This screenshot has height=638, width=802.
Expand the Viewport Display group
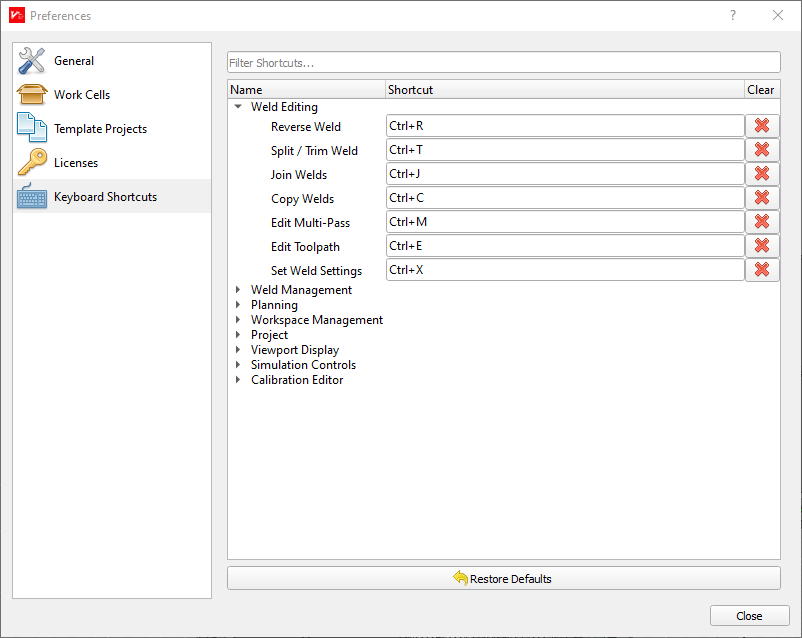(238, 350)
